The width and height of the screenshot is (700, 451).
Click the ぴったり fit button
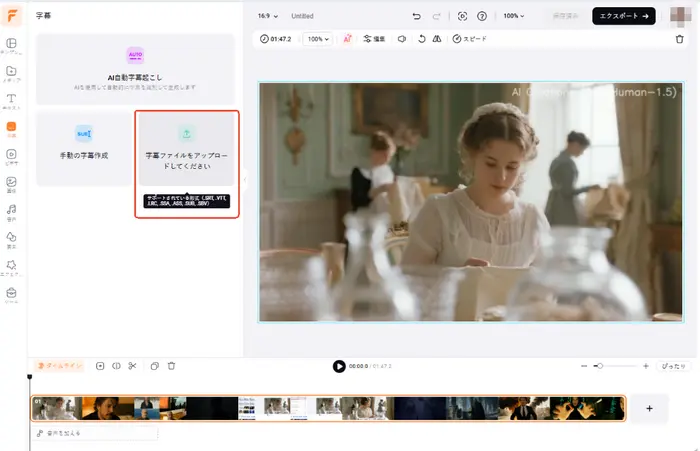pyautogui.click(x=673, y=366)
